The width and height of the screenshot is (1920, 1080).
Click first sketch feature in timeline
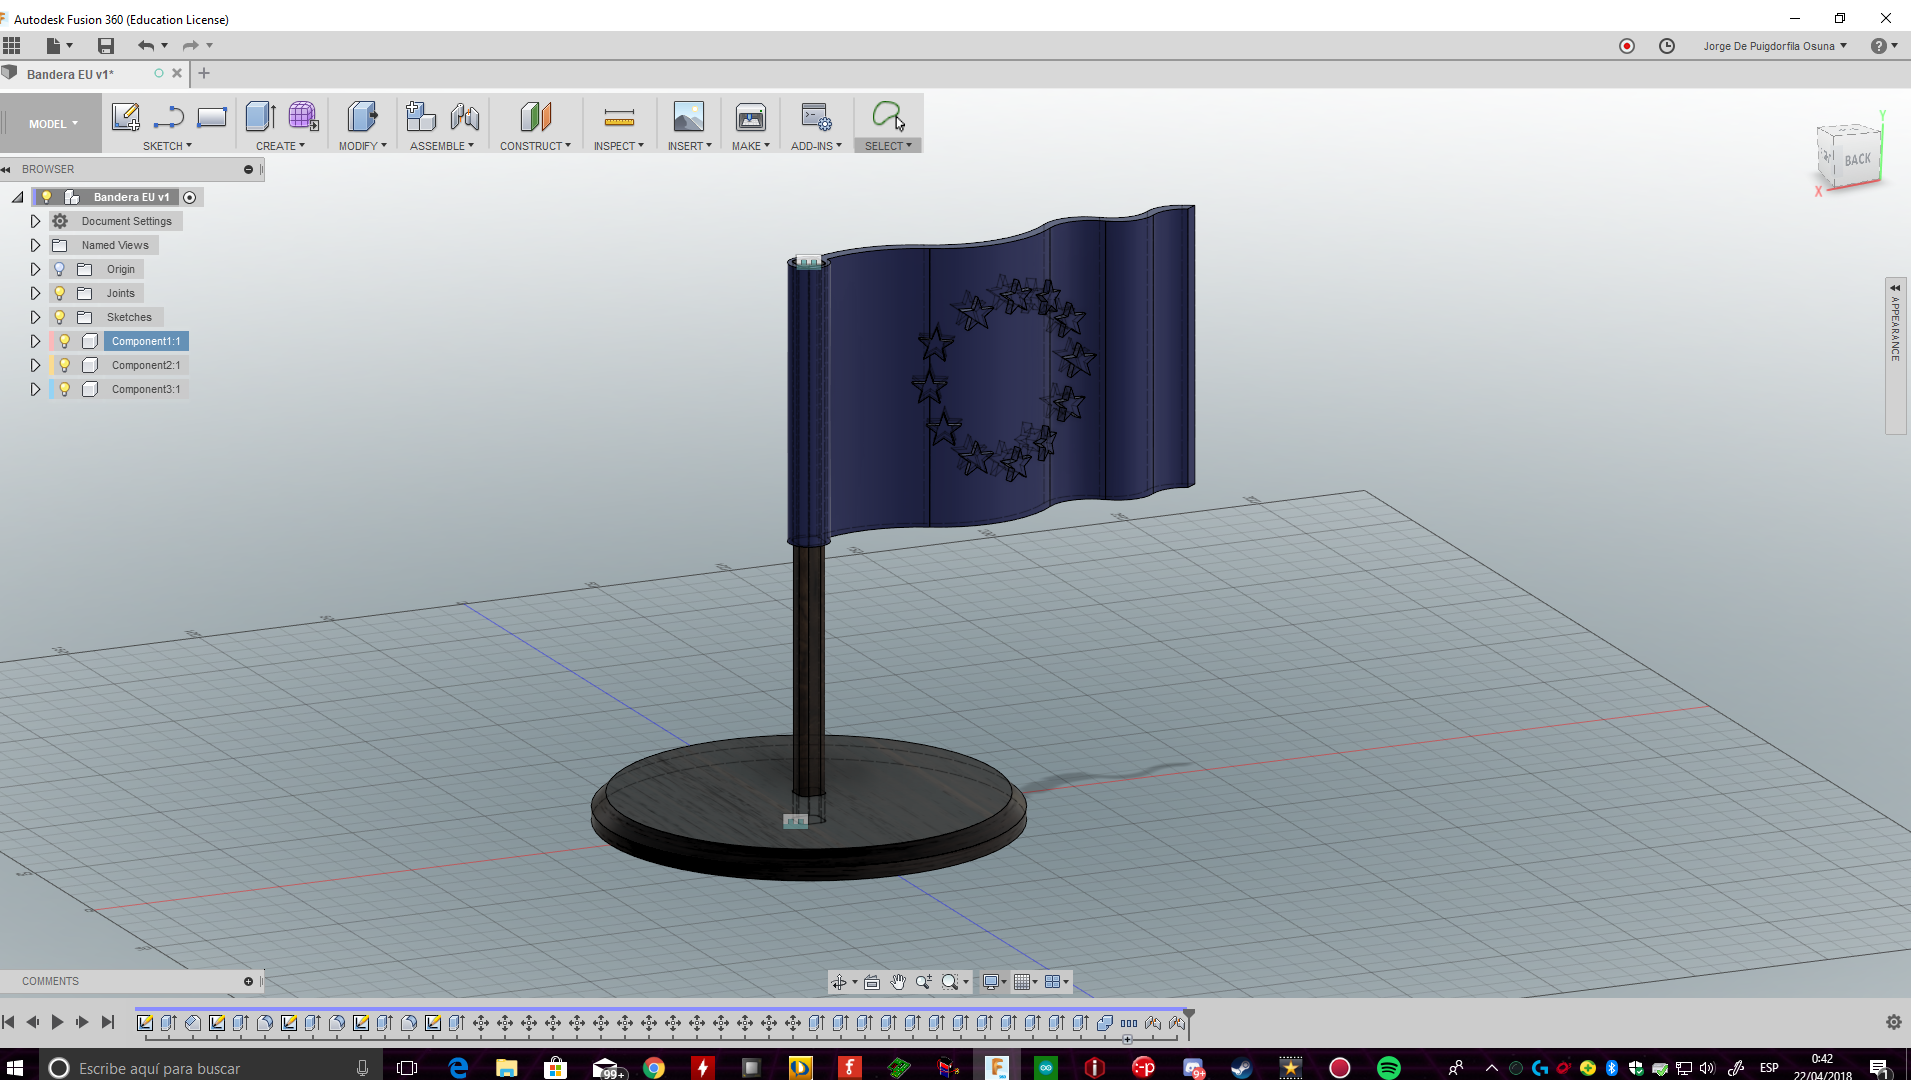[x=145, y=1023]
